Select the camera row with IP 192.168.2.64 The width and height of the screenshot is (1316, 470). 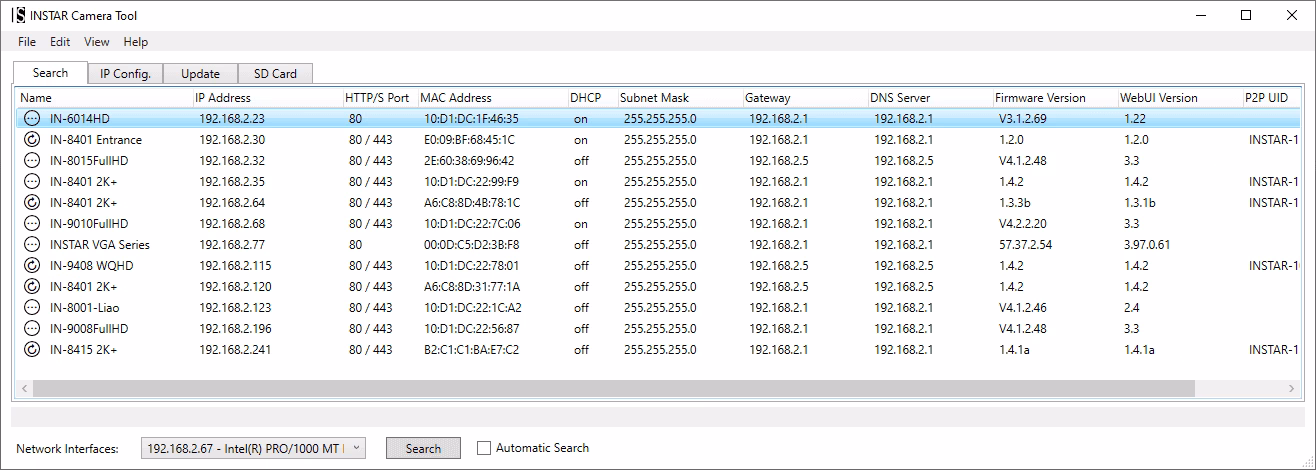(232, 203)
